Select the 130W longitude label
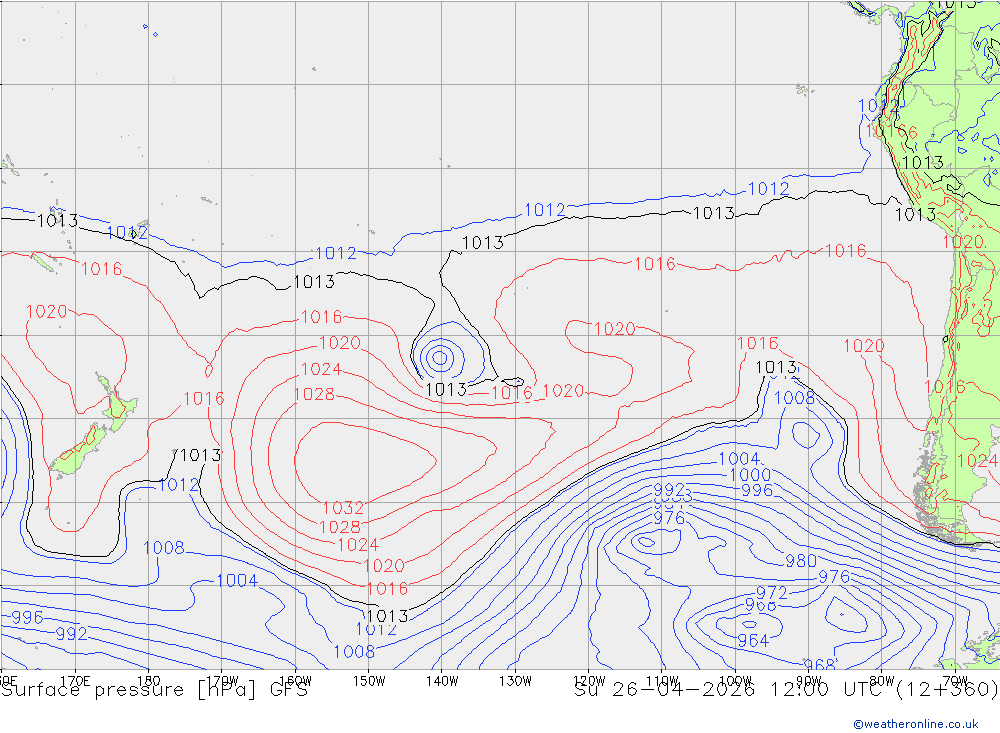This screenshot has height=733, width=1000. 515,681
